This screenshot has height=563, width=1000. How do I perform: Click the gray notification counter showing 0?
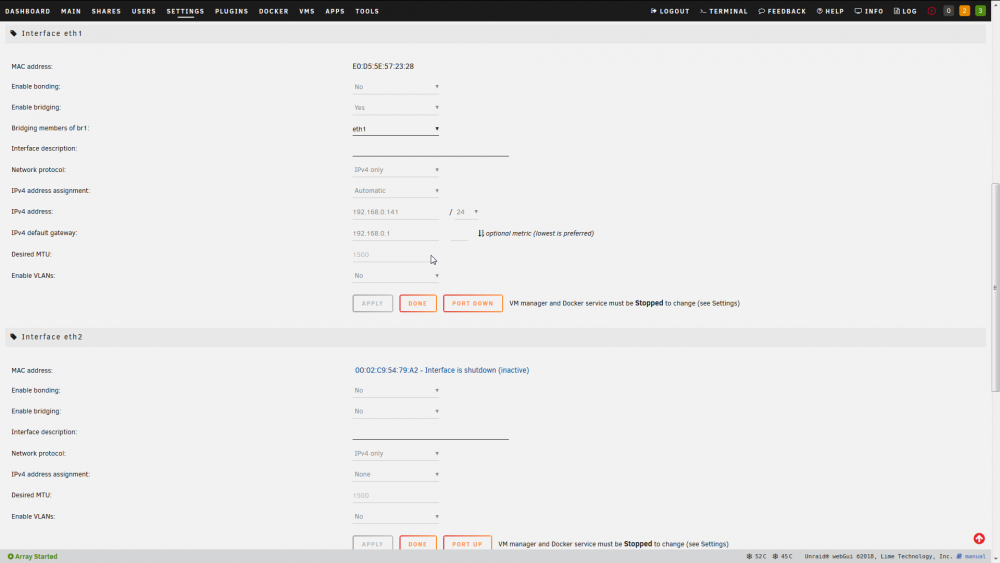(948, 11)
